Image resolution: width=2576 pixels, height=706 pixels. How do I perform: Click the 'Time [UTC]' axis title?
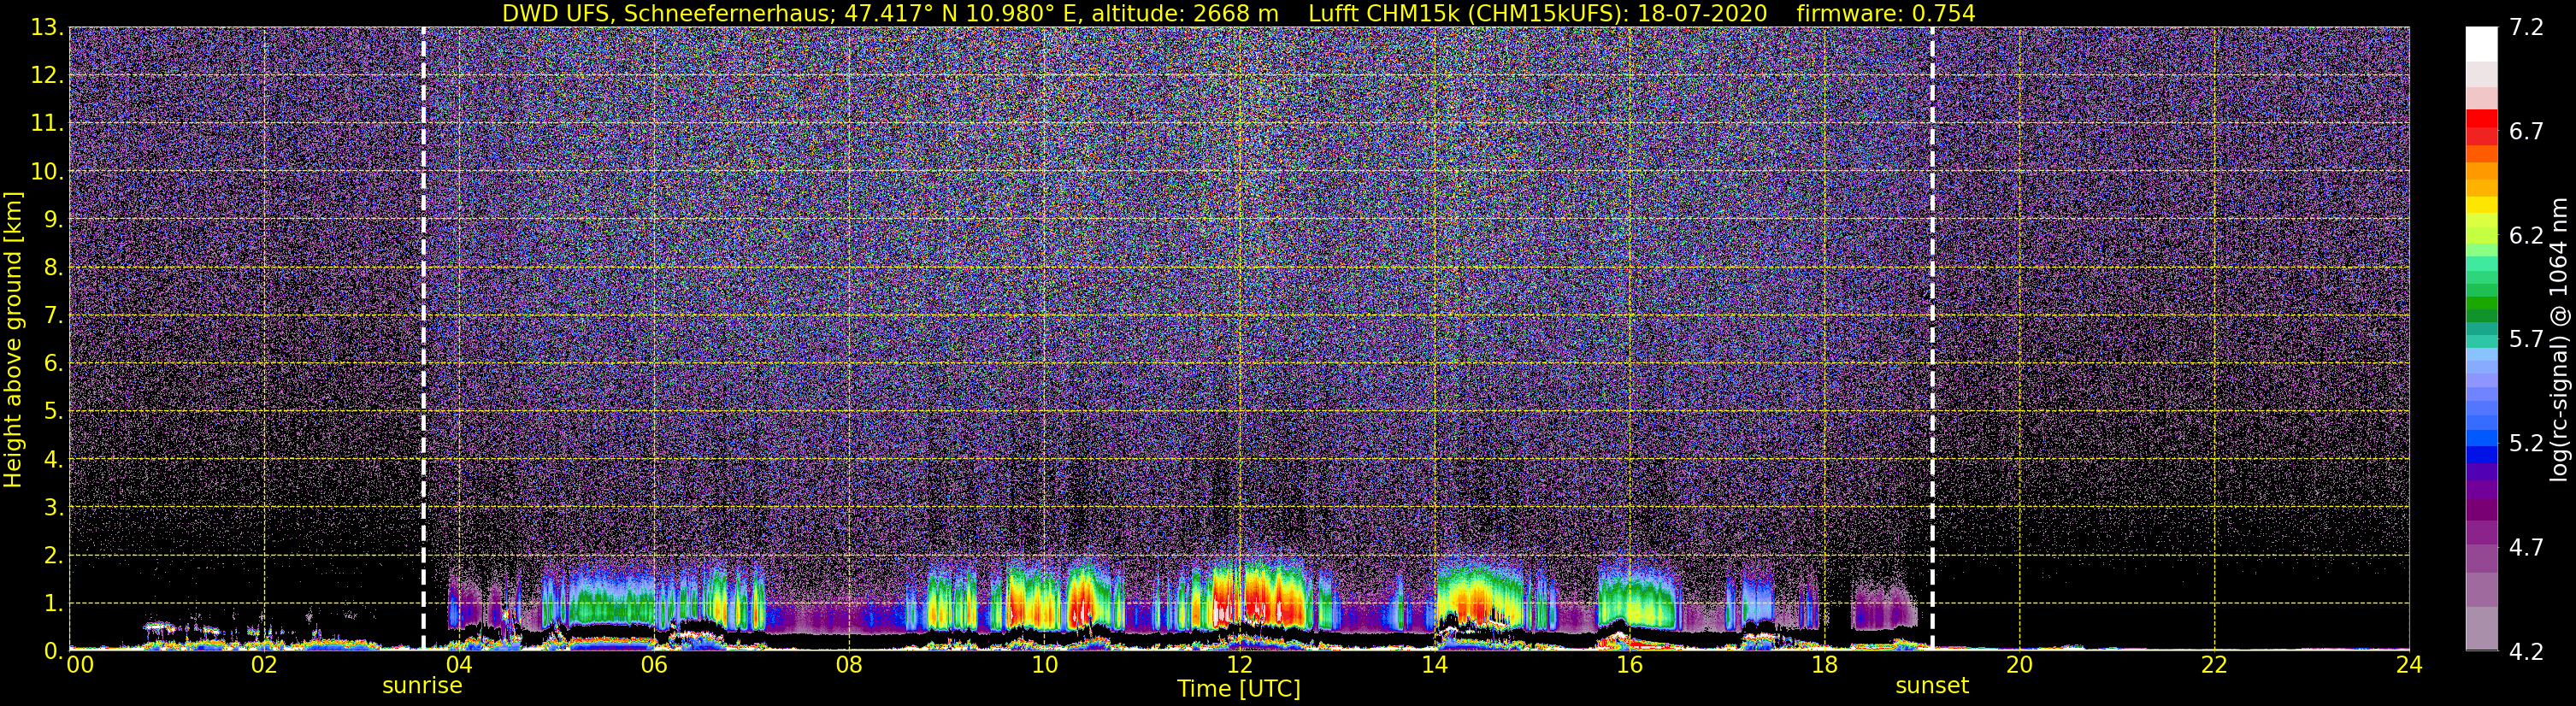pyautogui.click(x=1239, y=689)
